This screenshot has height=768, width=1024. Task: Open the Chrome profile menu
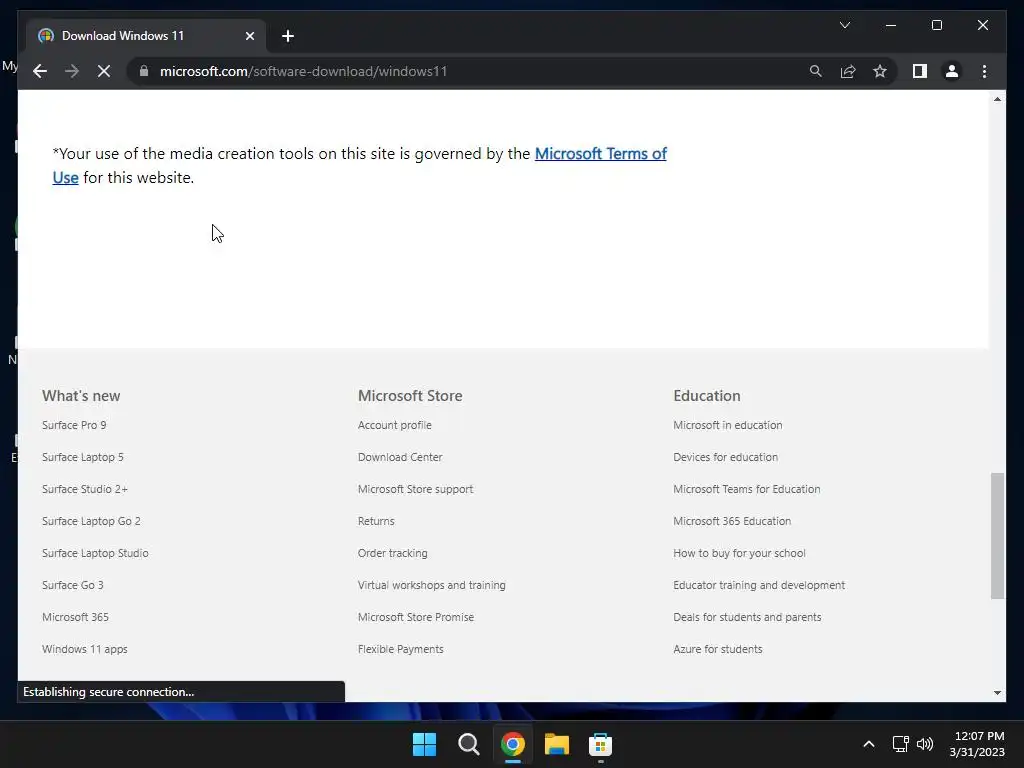tap(952, 71)
